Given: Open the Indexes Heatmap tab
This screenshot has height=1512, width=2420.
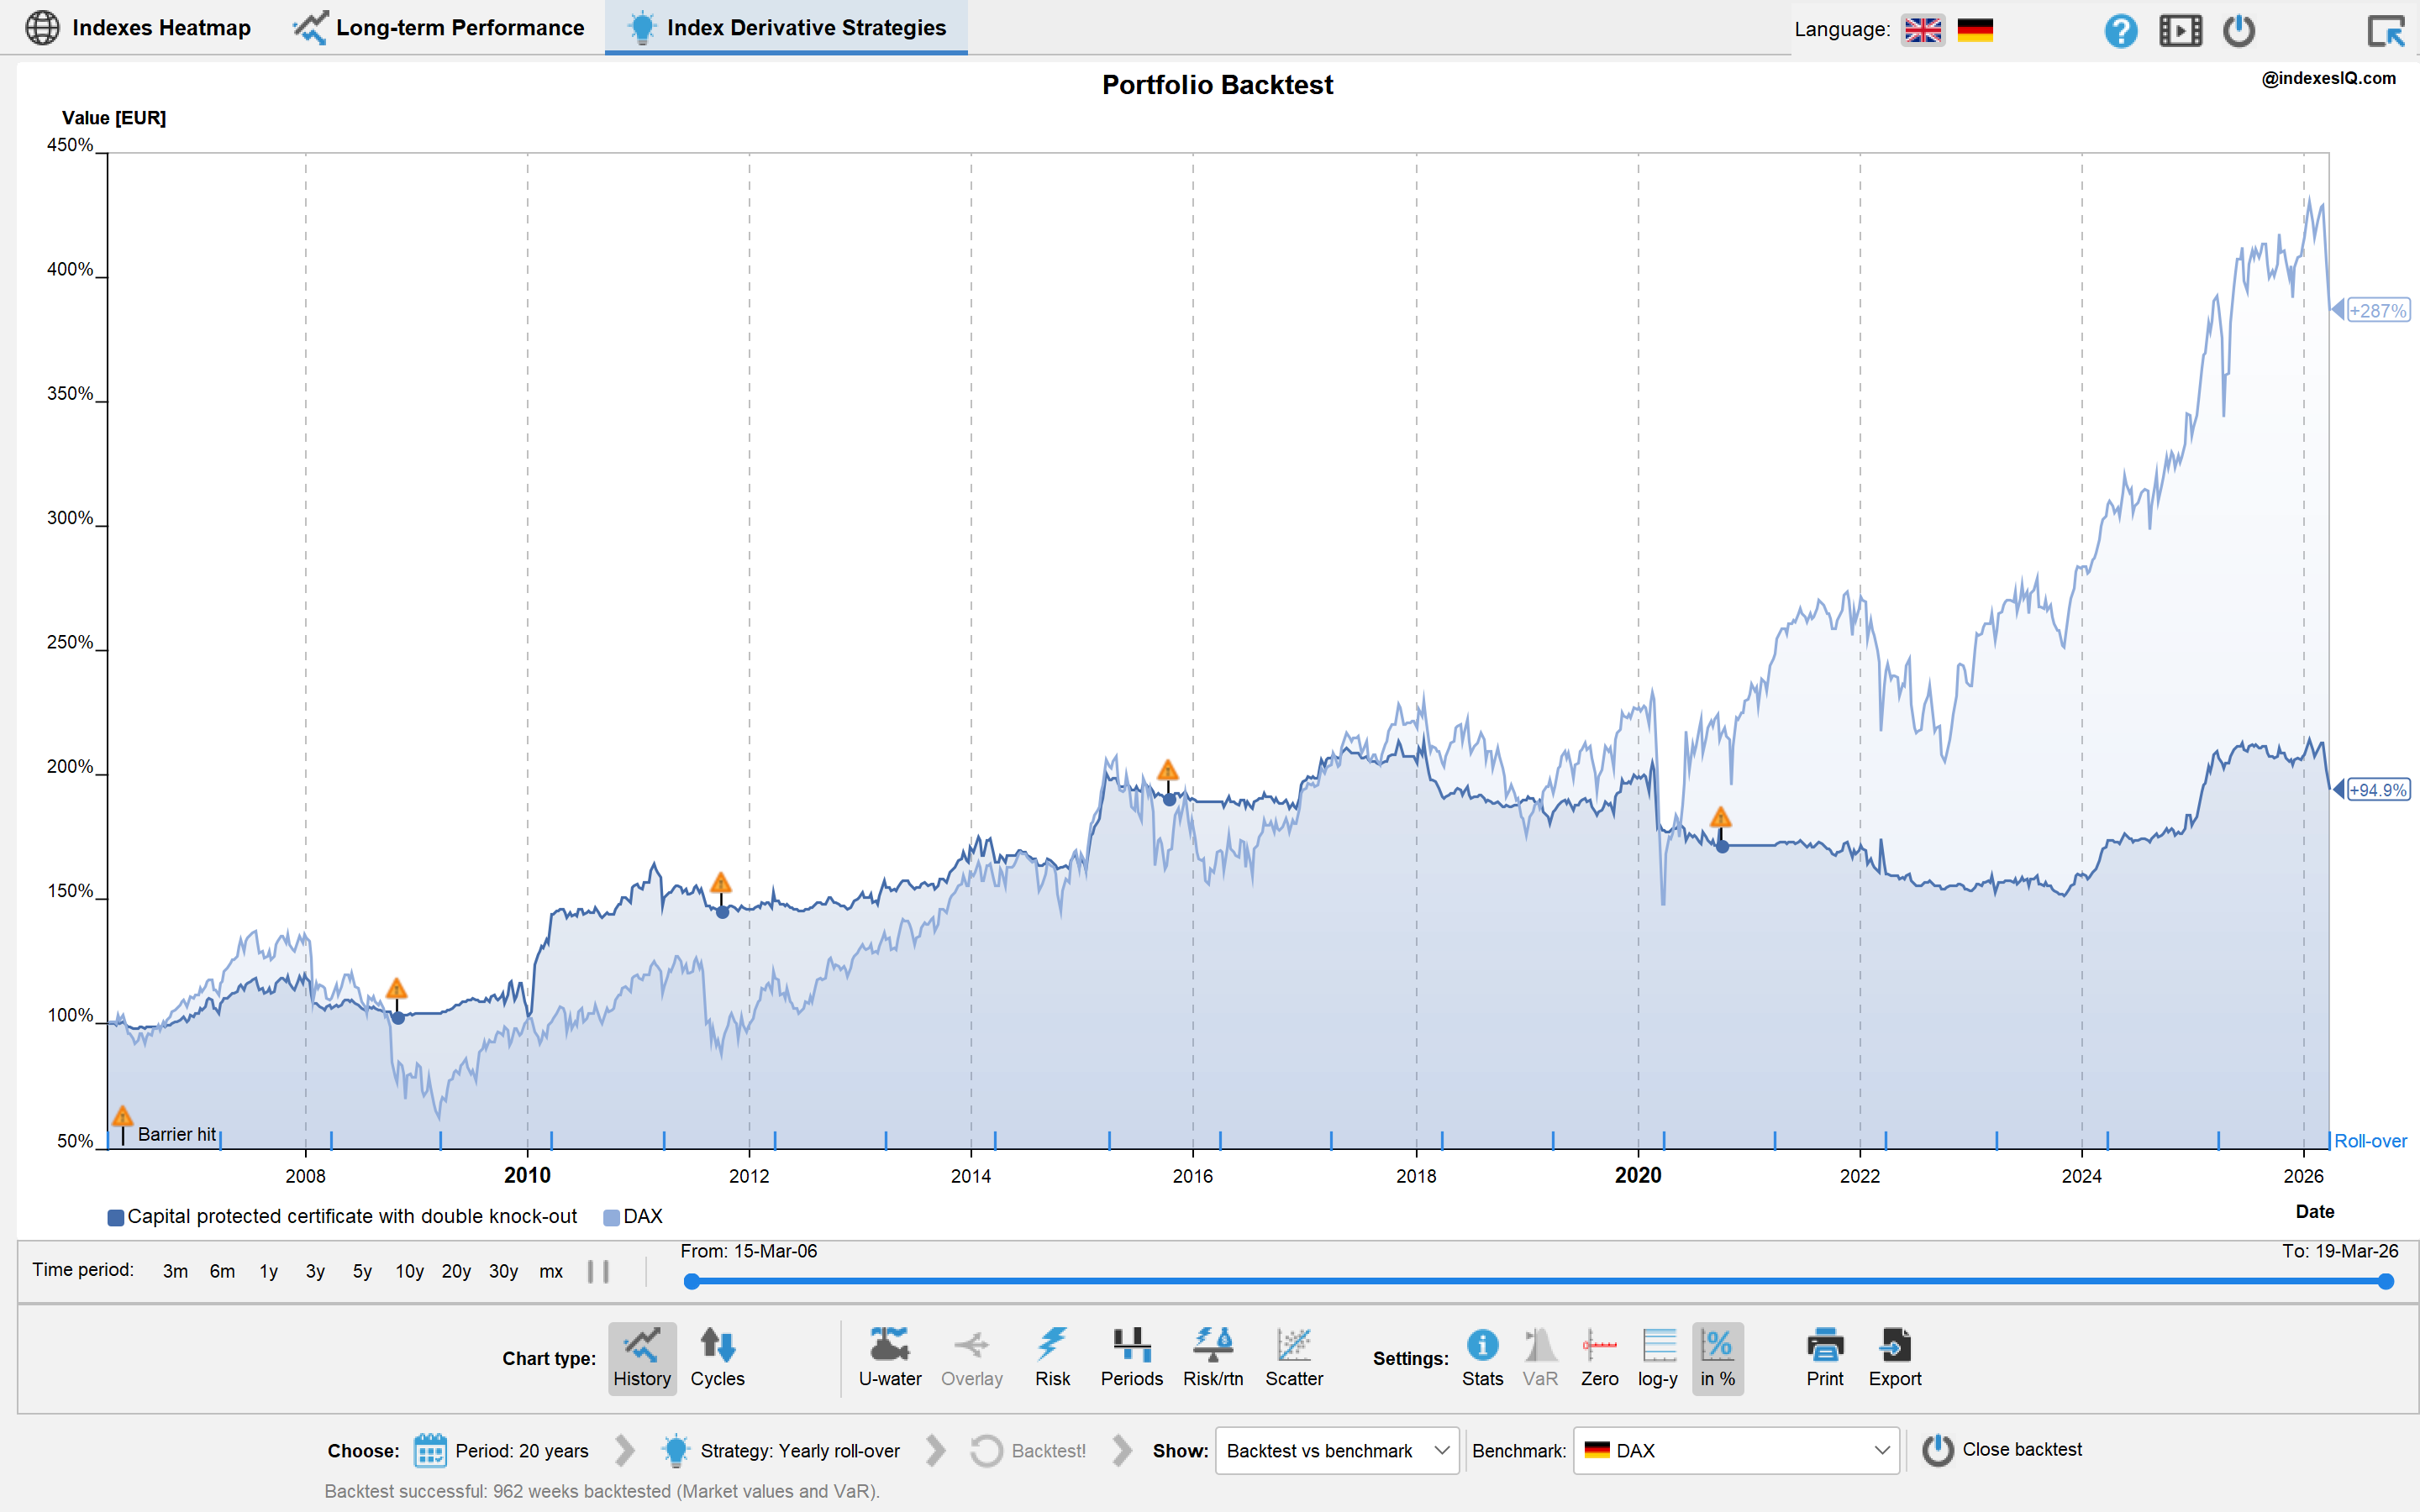Looking at the screenshot, I should [138, 28].
